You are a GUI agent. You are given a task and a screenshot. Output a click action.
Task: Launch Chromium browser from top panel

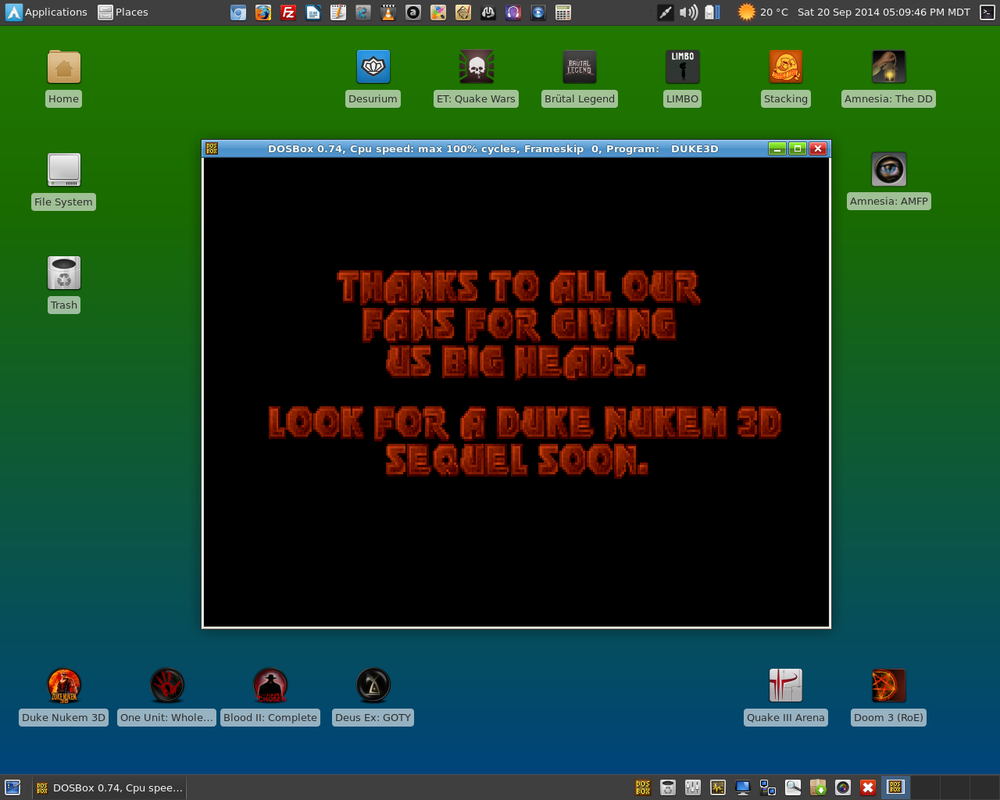coord(238,12)
